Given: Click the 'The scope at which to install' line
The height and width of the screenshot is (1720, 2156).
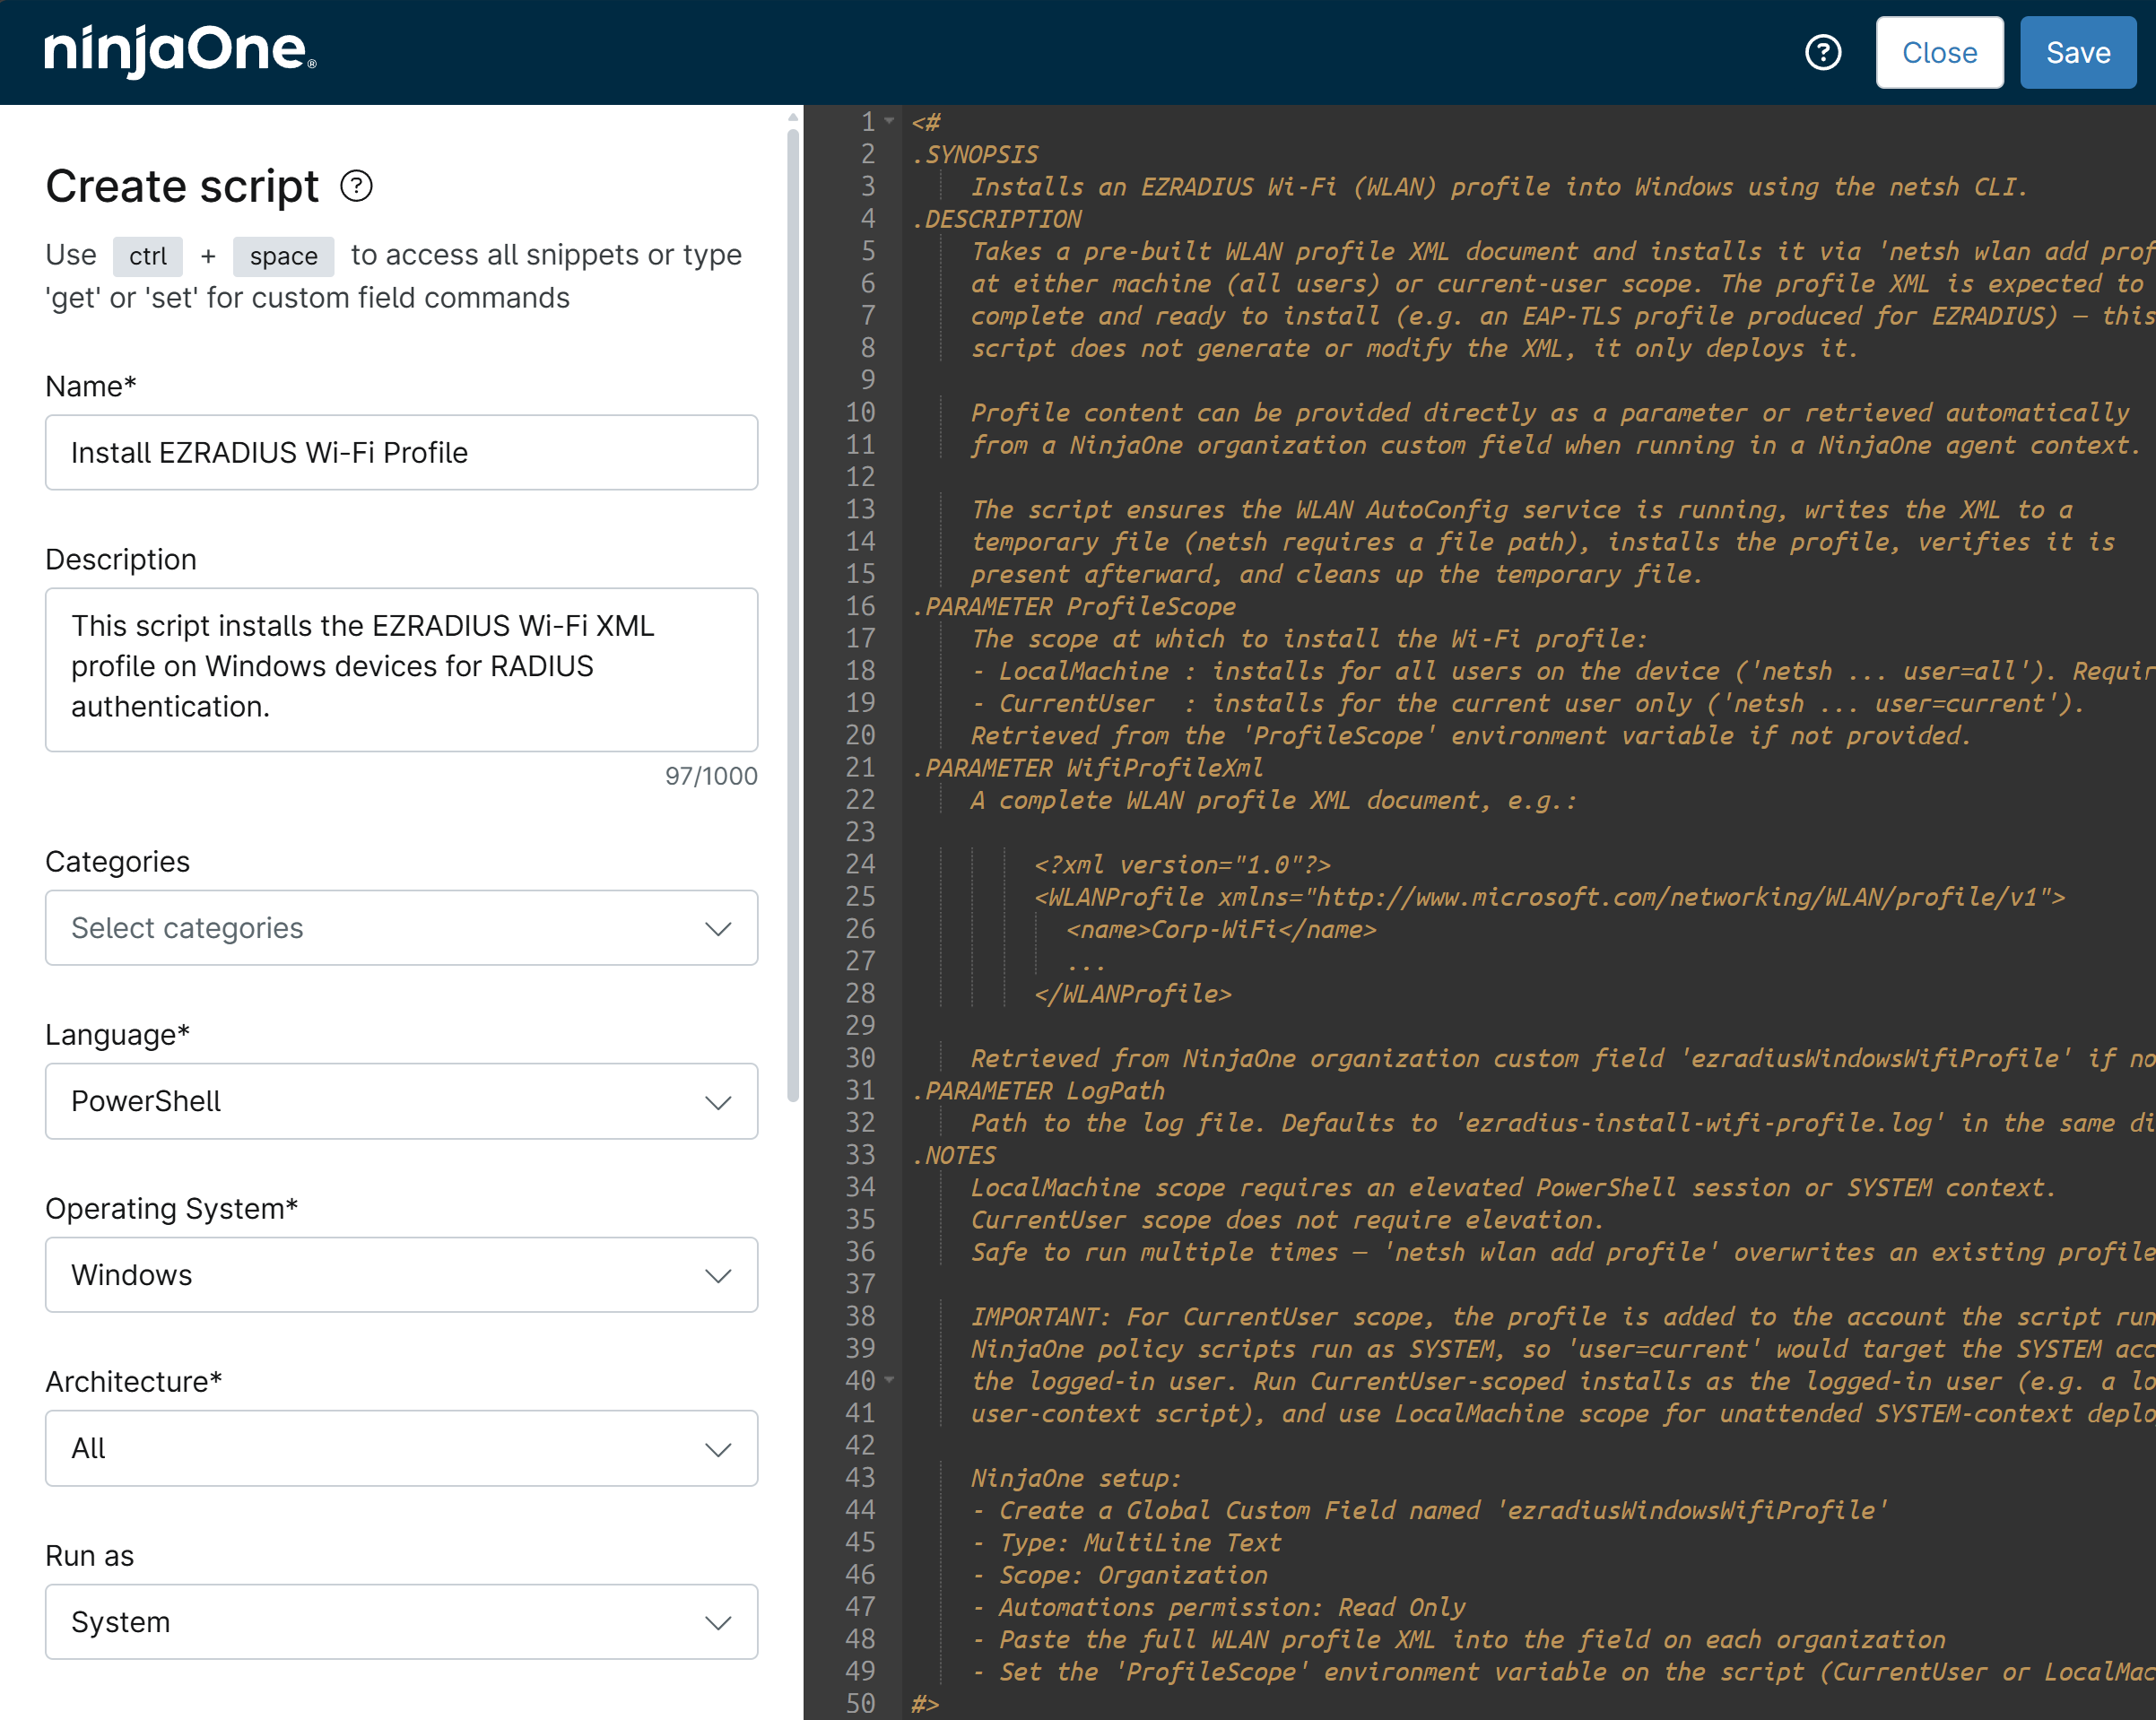Looking at the screenshot, I should pyautogui.click(x=1309, y=638).
